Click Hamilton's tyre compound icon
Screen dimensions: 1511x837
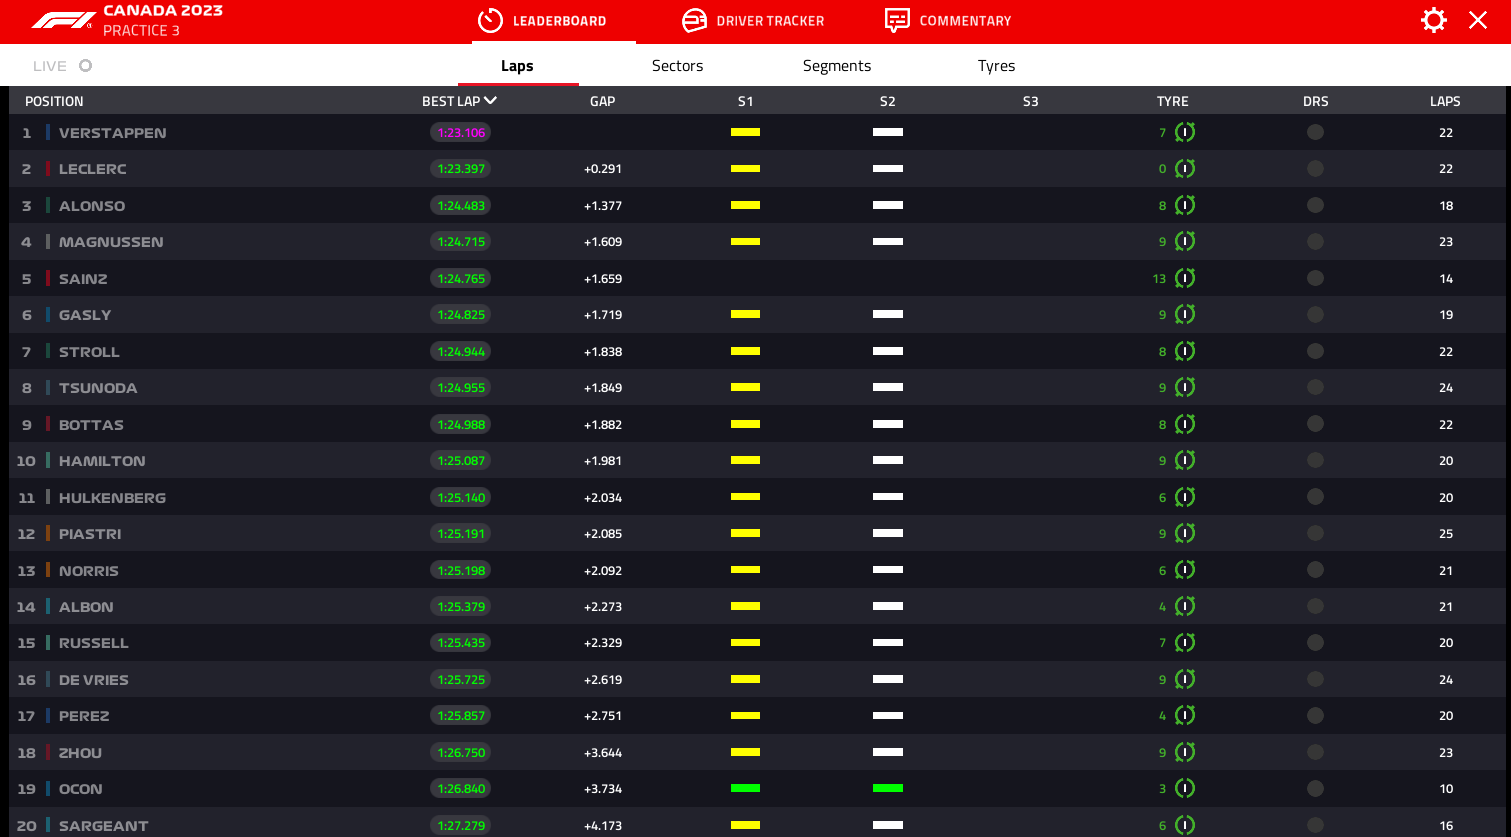click(1185, 460)
